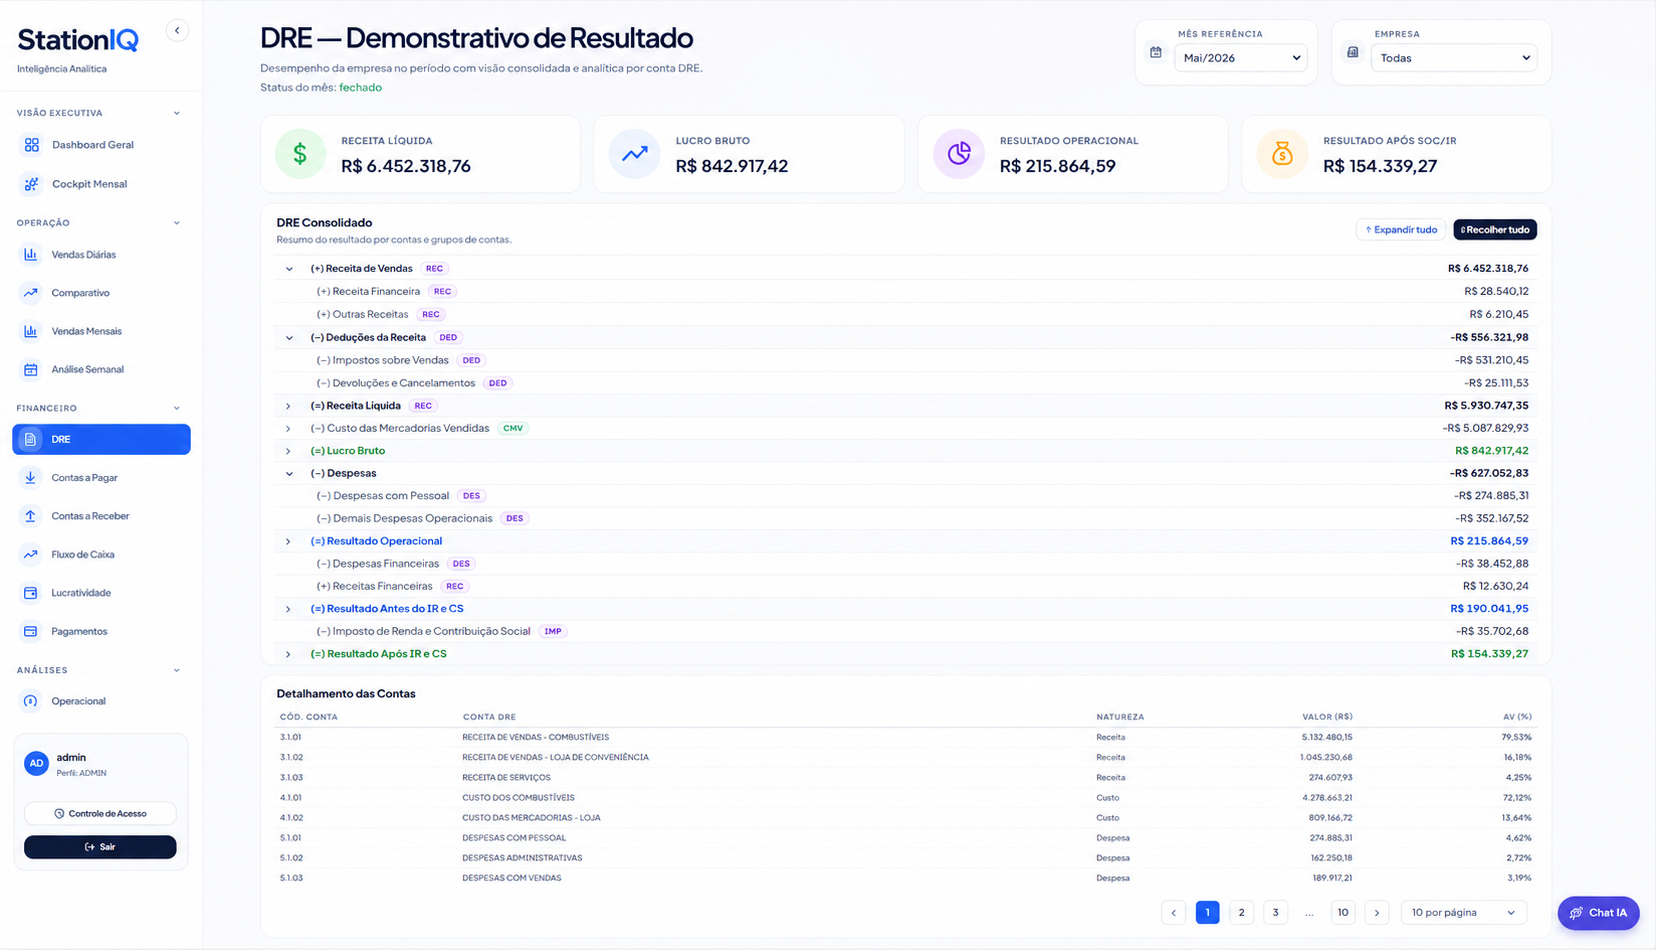Click the AD admin avatar

36,764
